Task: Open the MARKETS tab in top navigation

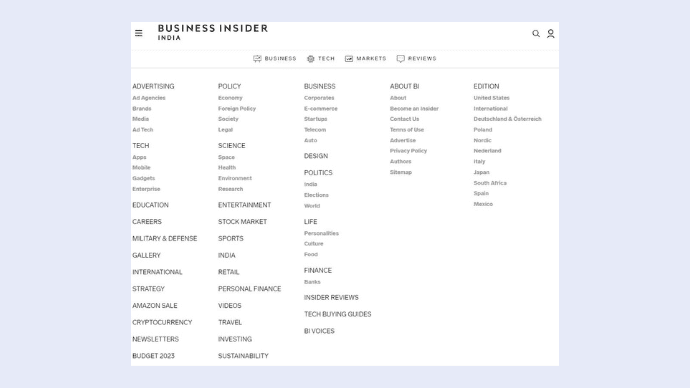Action: click(x=371, y=59)
